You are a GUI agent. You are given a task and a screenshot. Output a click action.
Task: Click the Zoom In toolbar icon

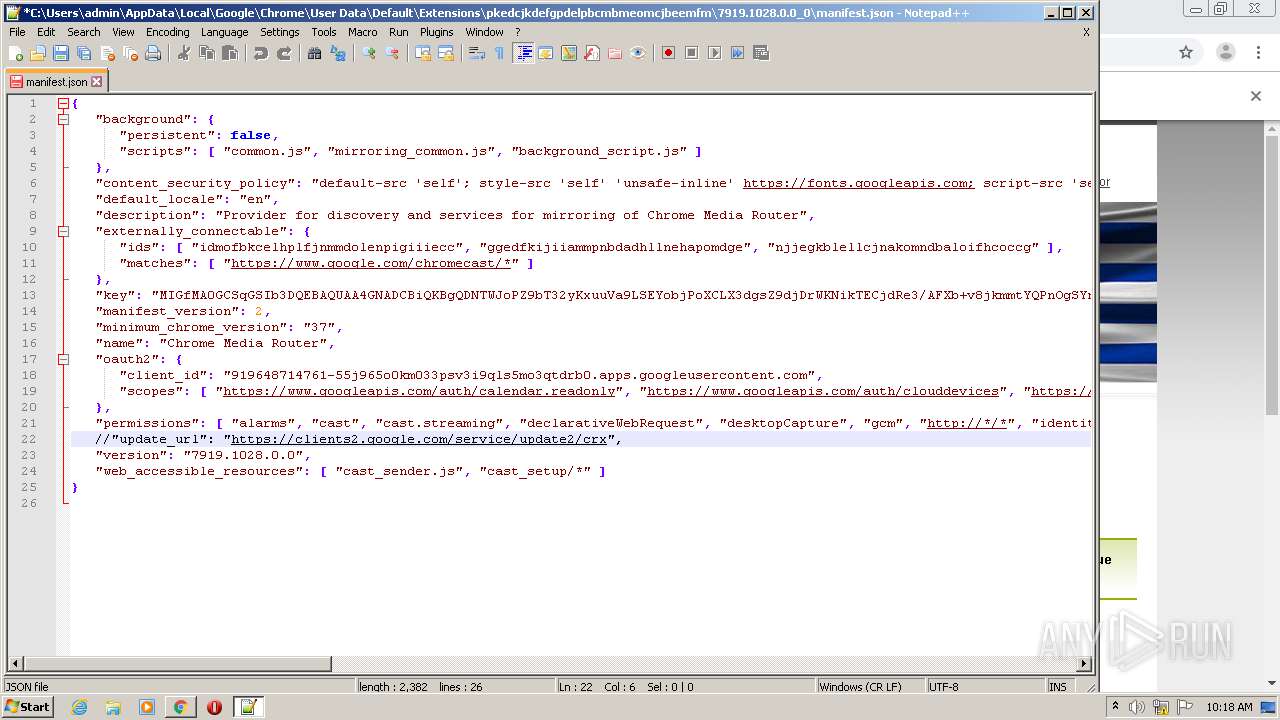(x=369, y=53)
